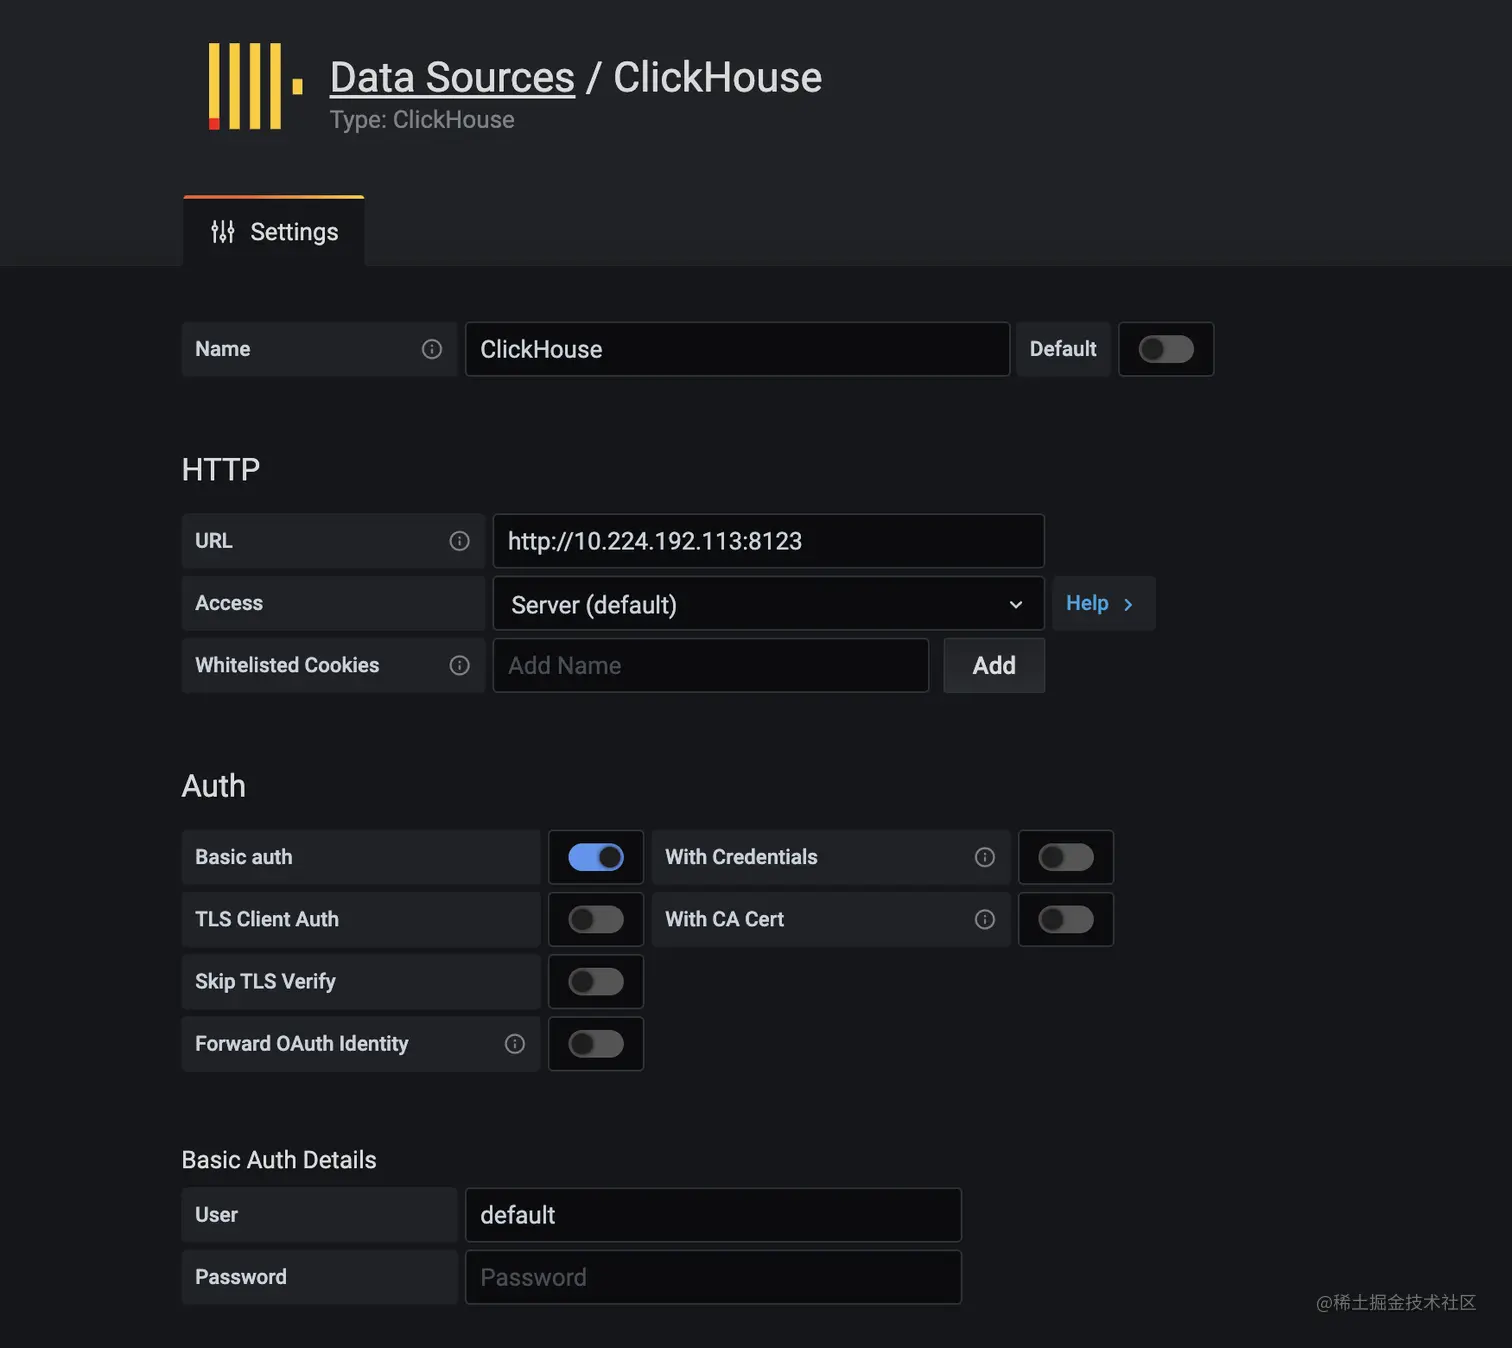The width and height of the screenshot is (1512, 1348).
Task: Click the Name input field containing ClickHouse
Action: (737, 349)
